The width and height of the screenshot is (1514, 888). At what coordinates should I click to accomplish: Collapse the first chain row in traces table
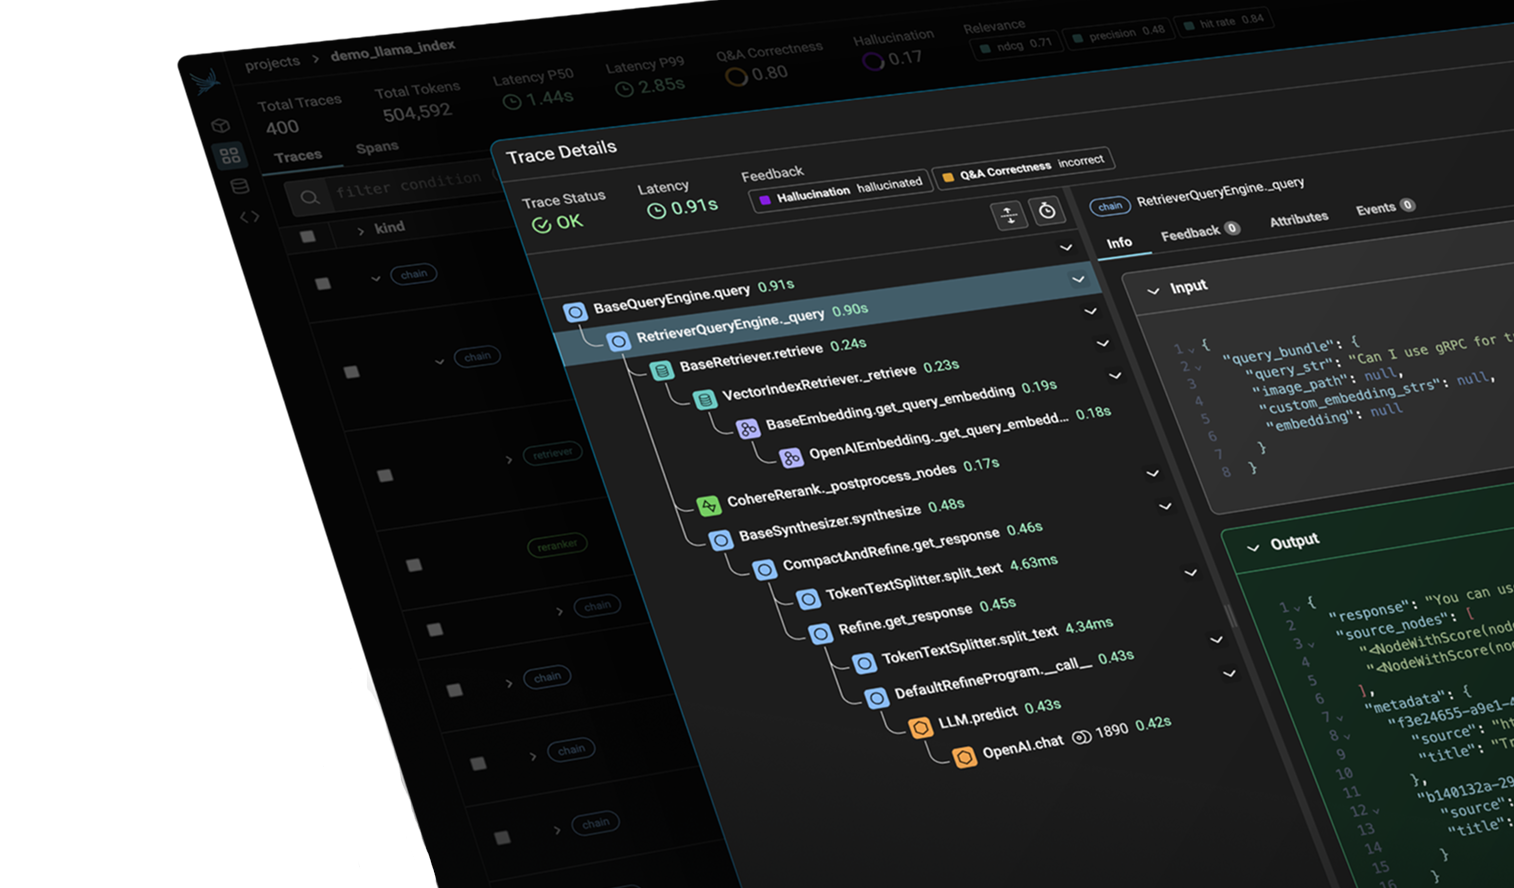click(x=376, y=279)
